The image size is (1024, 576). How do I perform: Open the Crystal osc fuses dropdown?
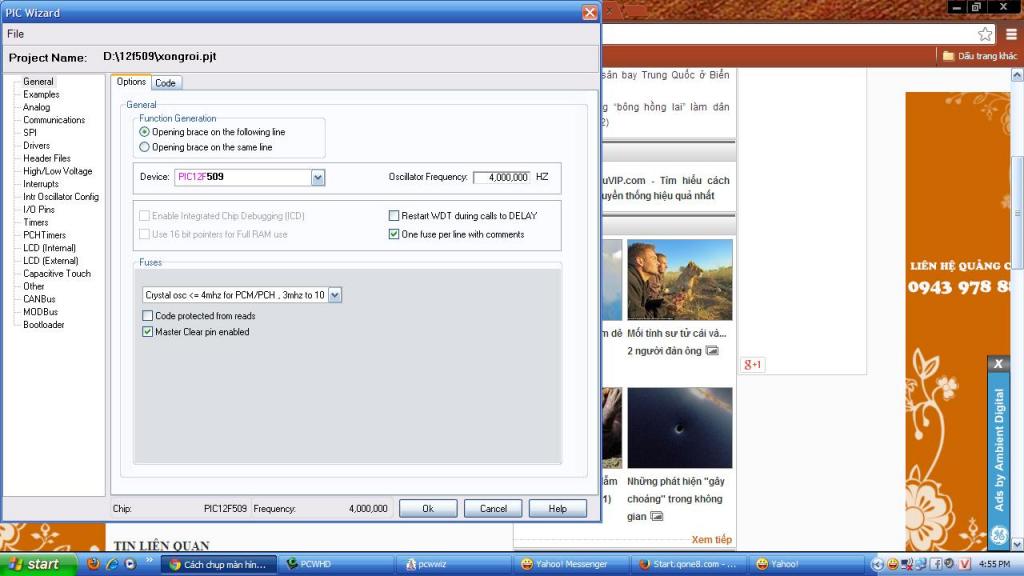click(334, 295)
